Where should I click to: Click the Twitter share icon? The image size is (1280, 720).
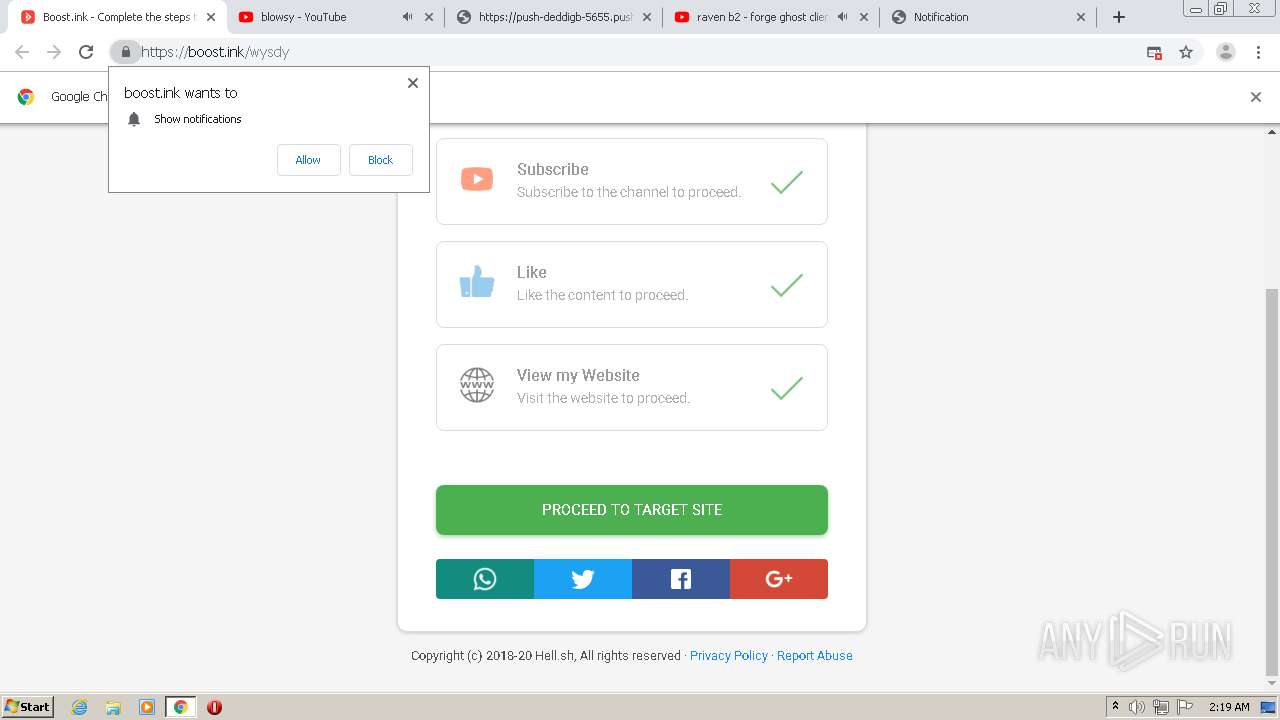(x=583, y=579)
